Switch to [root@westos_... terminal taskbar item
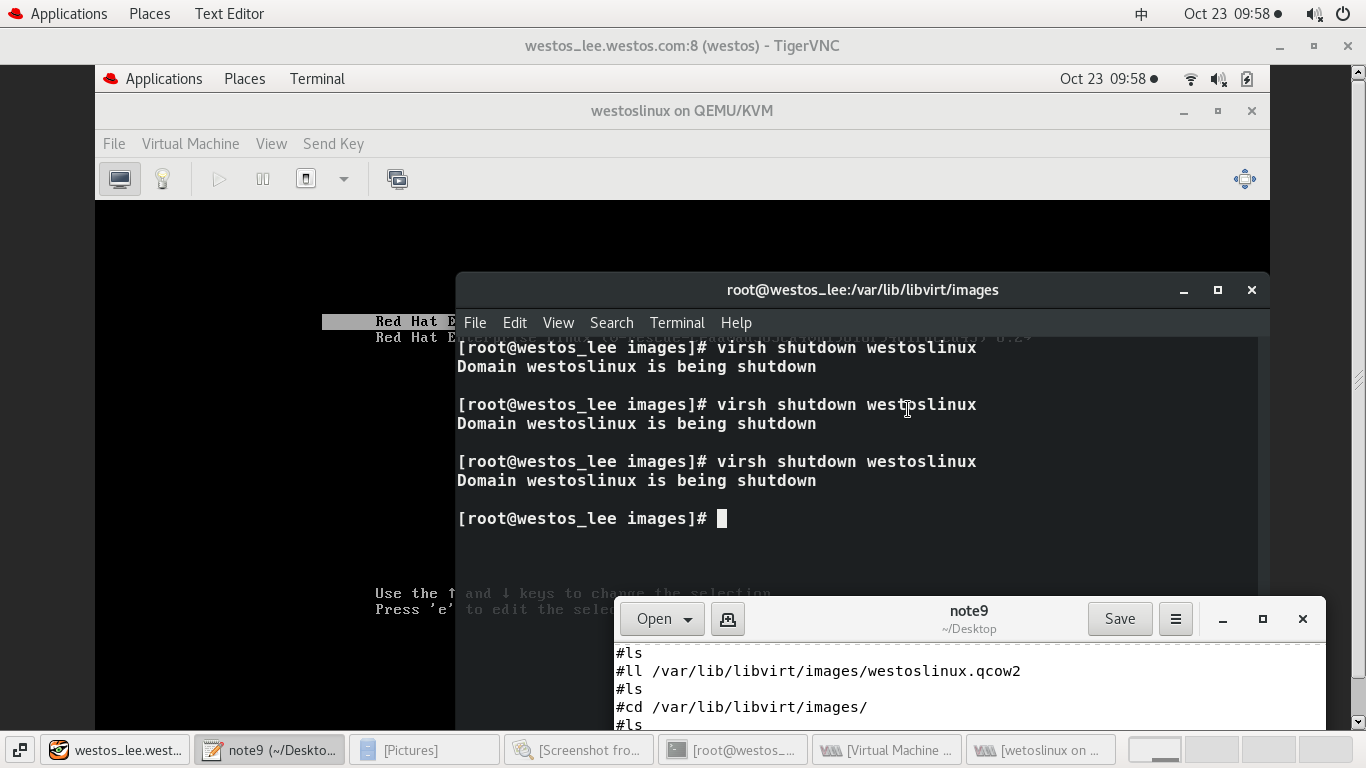The image size is (1366, 768). 733,750
